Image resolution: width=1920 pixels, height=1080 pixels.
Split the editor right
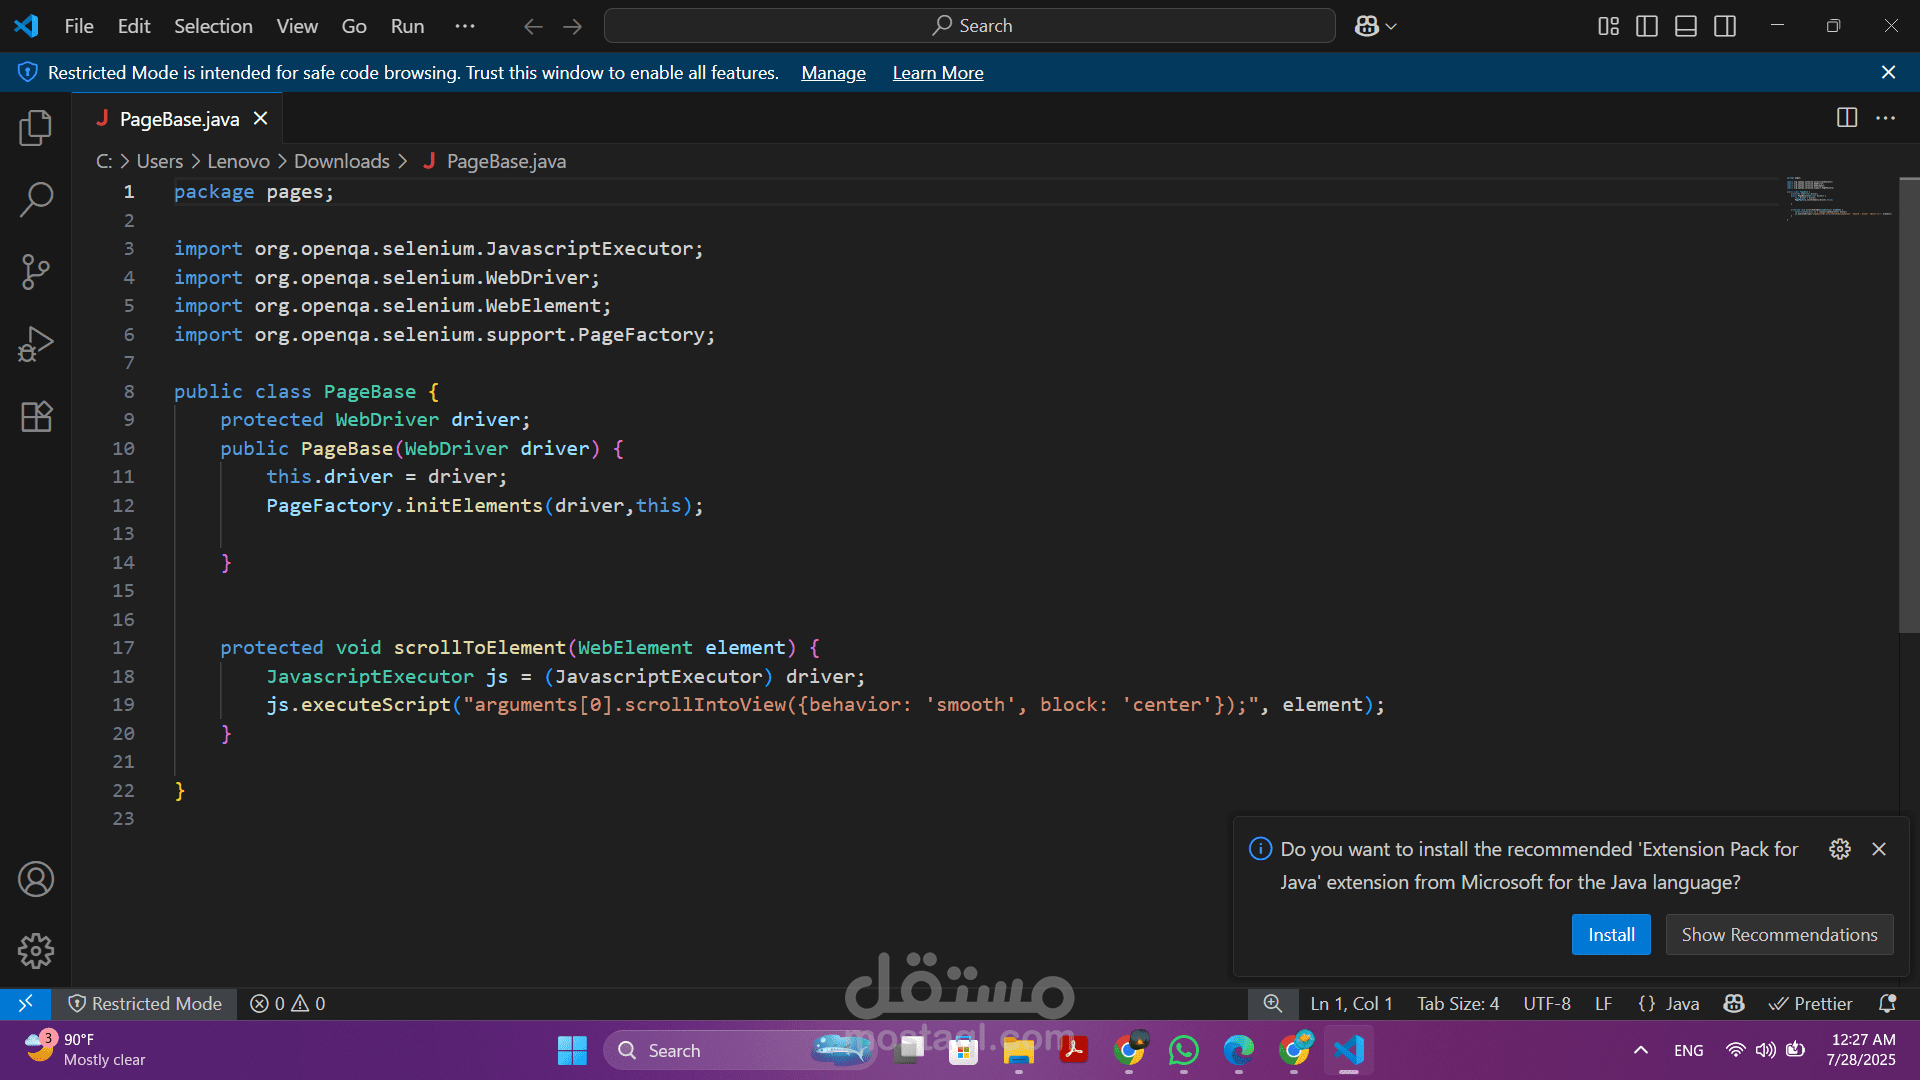(x=1846, y=118)
